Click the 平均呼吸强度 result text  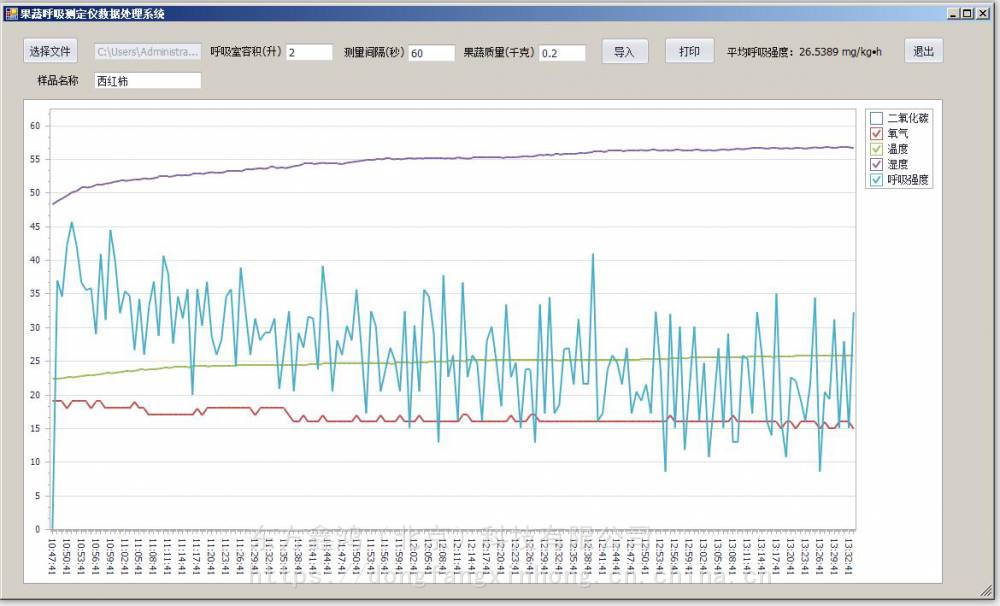pyautogui.click(x=804, y=52)
